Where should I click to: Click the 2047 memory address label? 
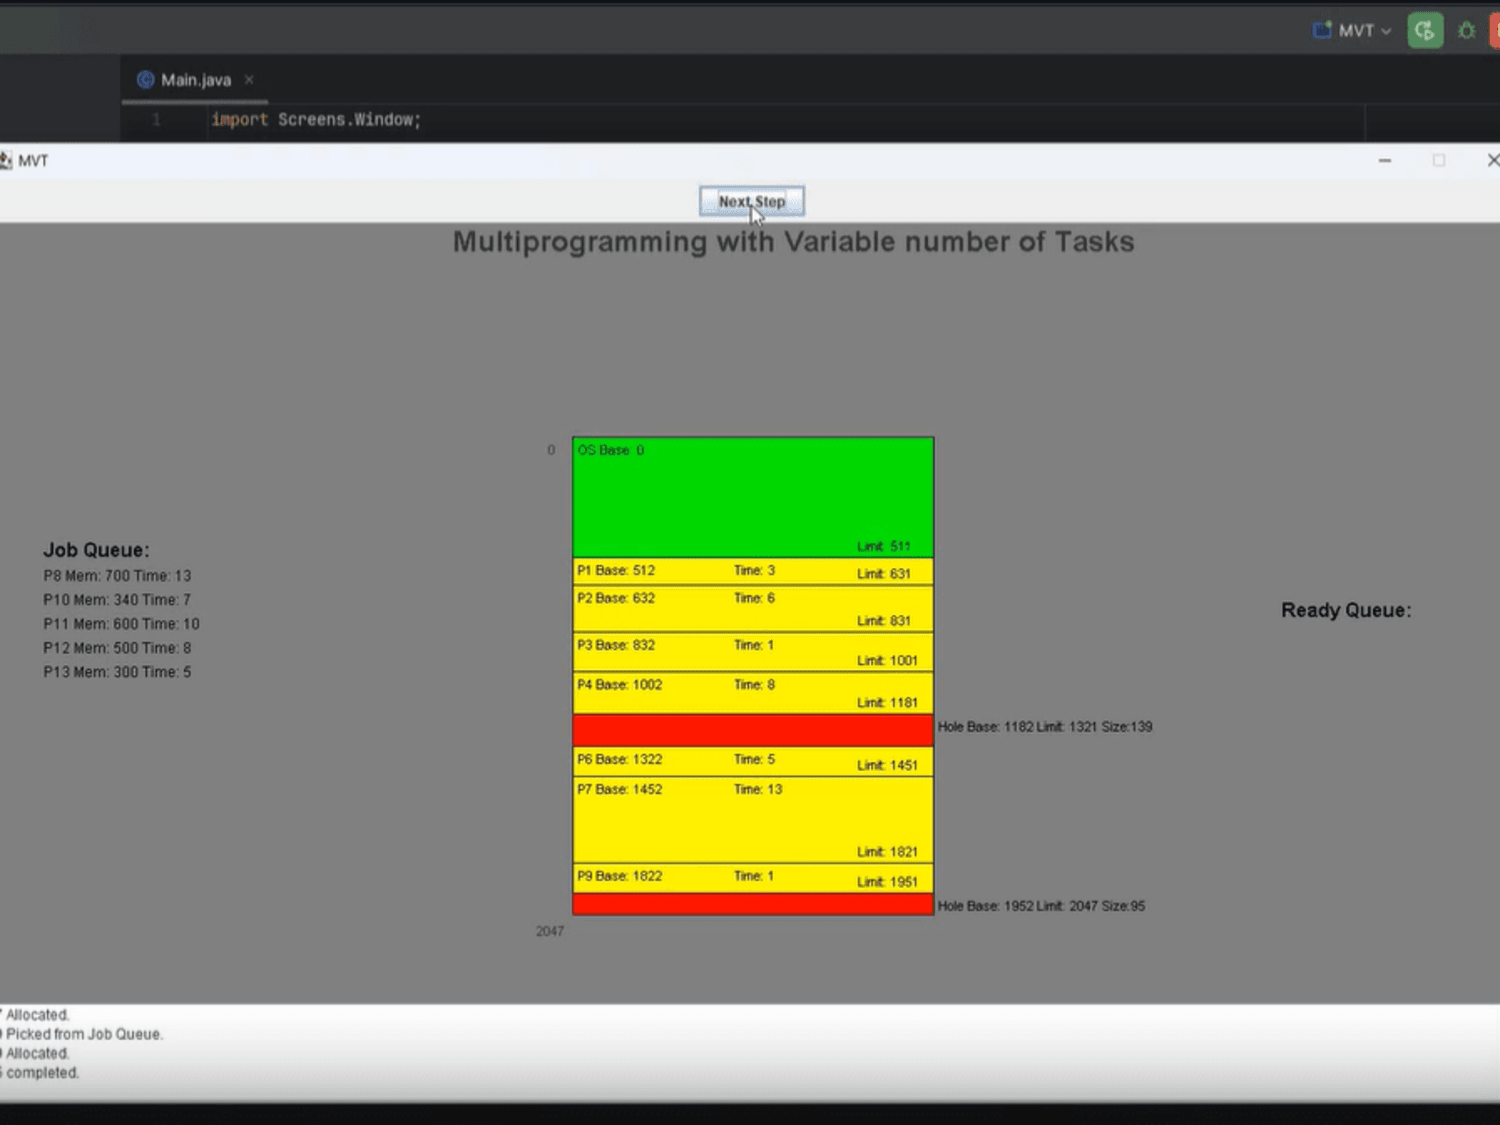click(550, 931)
